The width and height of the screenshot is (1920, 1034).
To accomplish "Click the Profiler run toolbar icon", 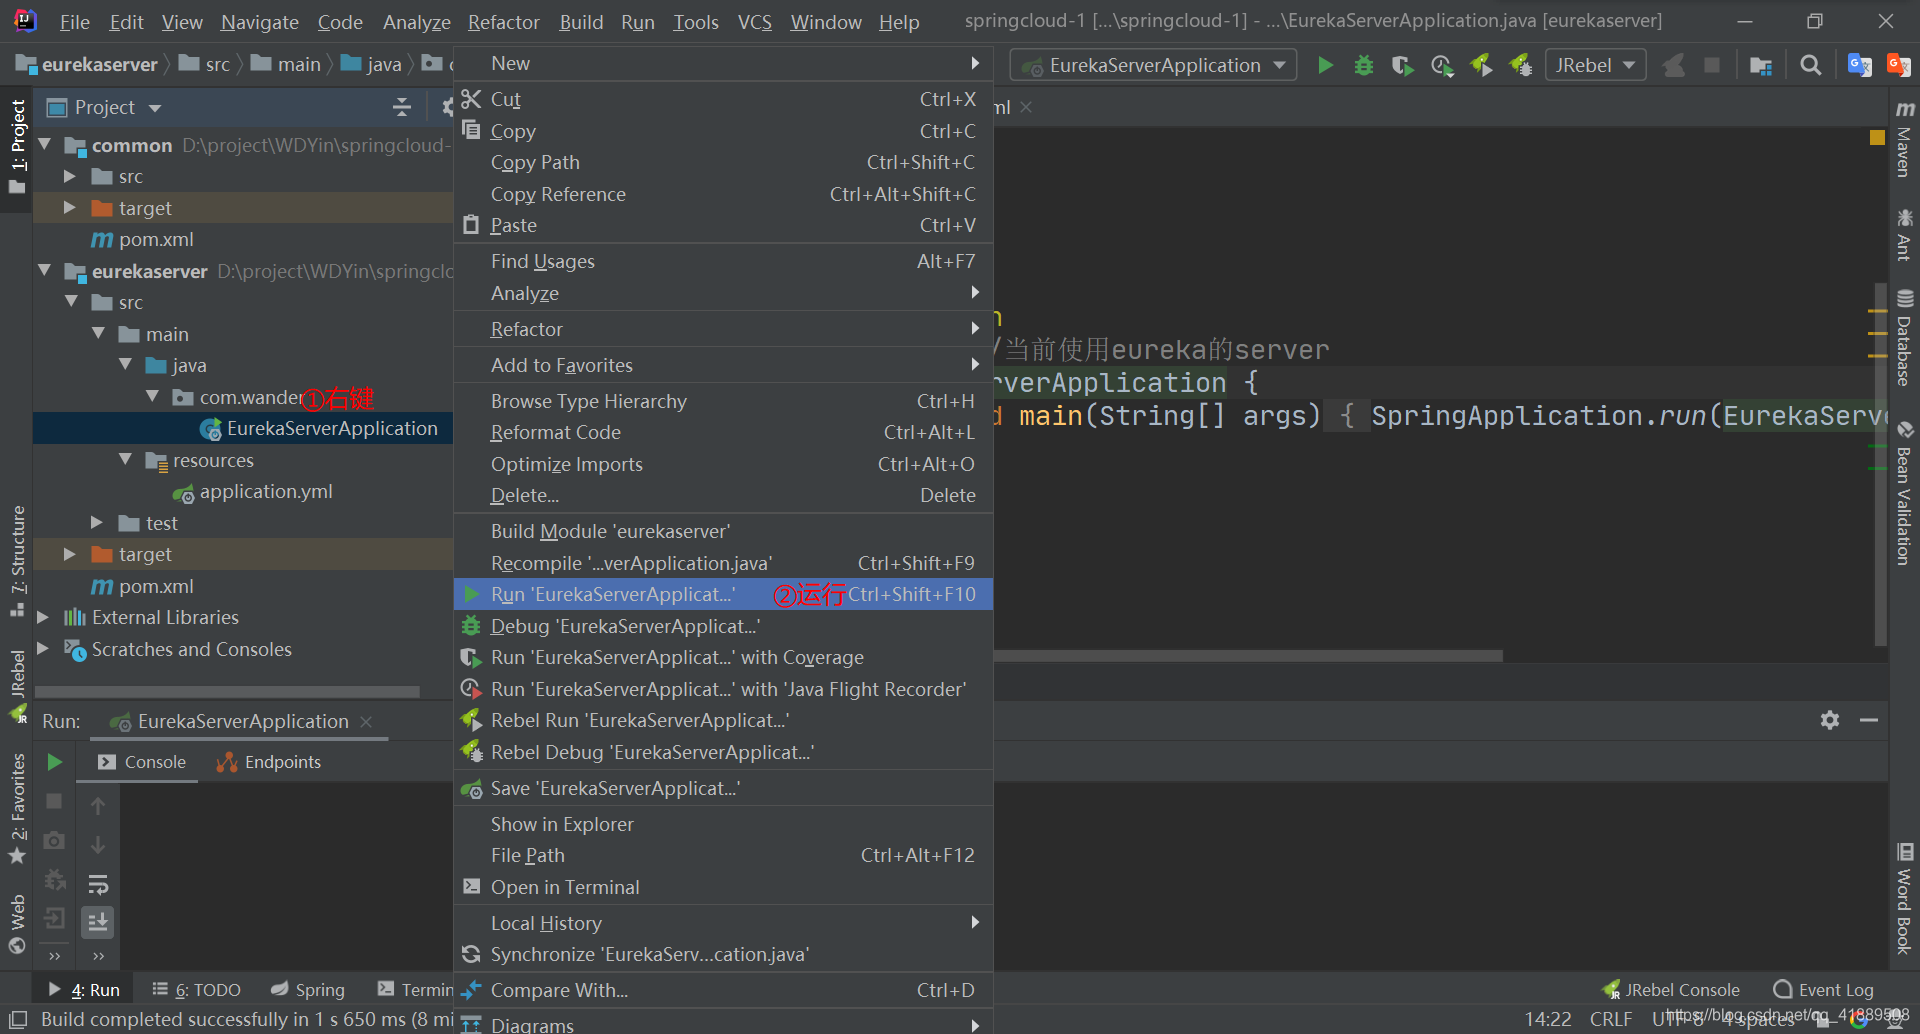I will 1442,65.
